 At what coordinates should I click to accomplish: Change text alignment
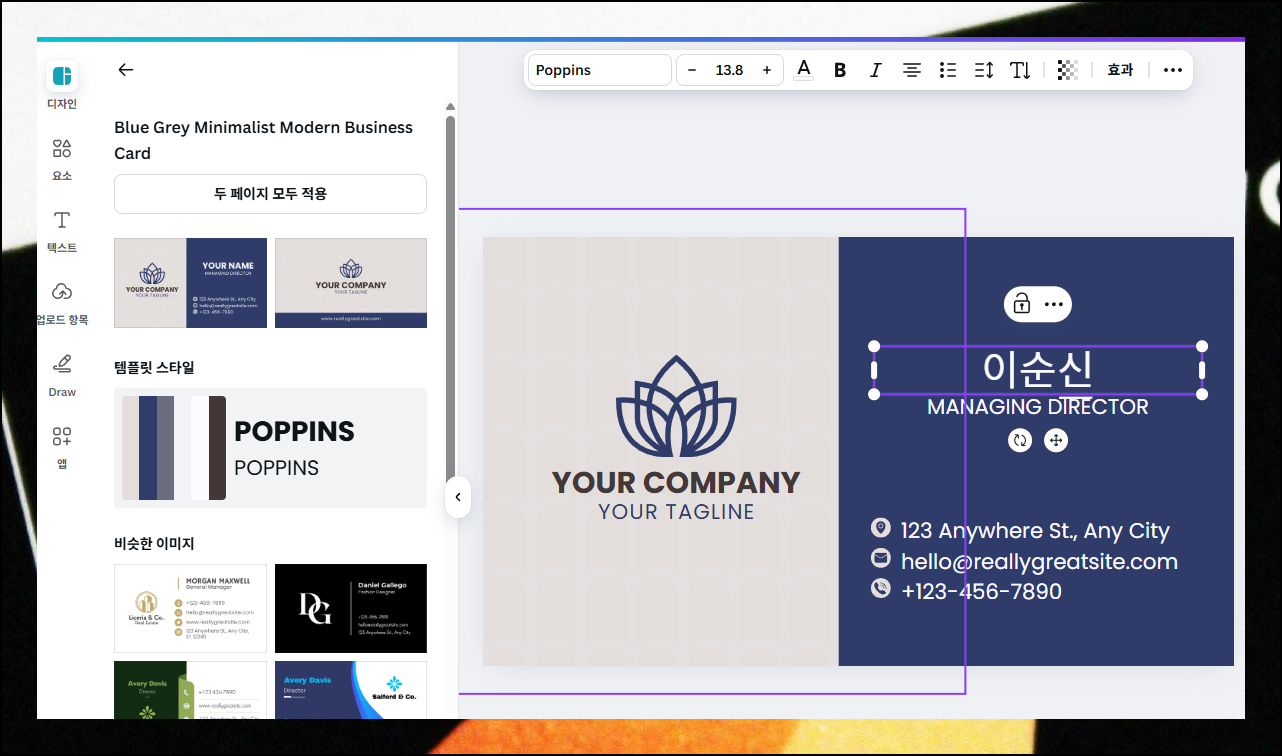tap(912, 70)
